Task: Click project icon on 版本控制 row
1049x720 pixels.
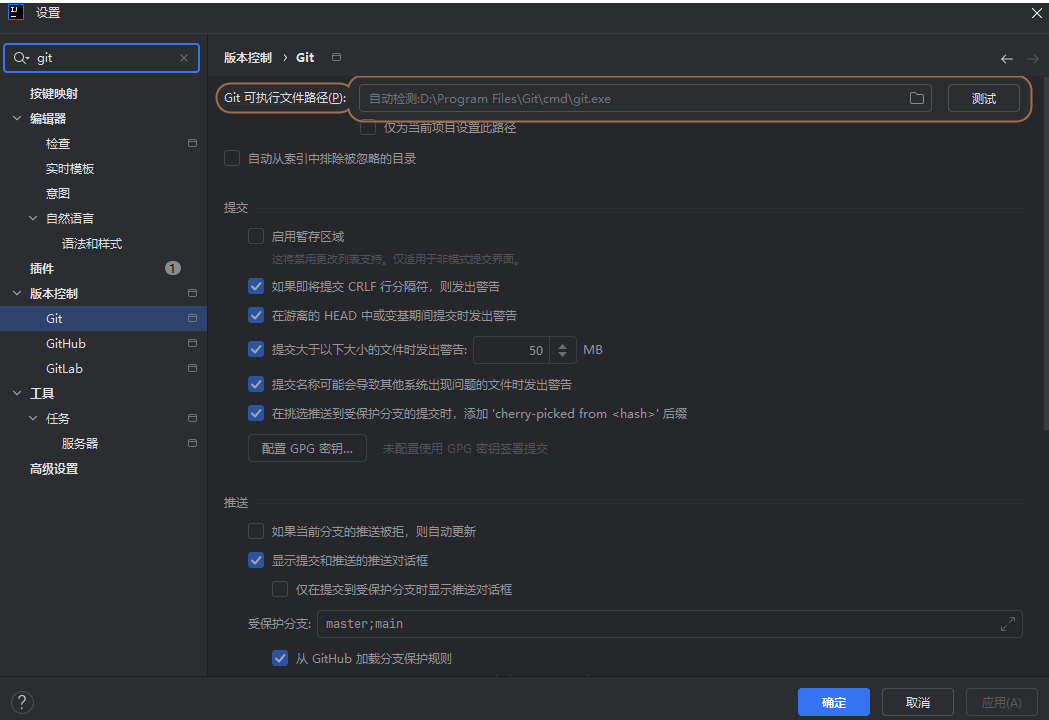Action: [193, 293]
